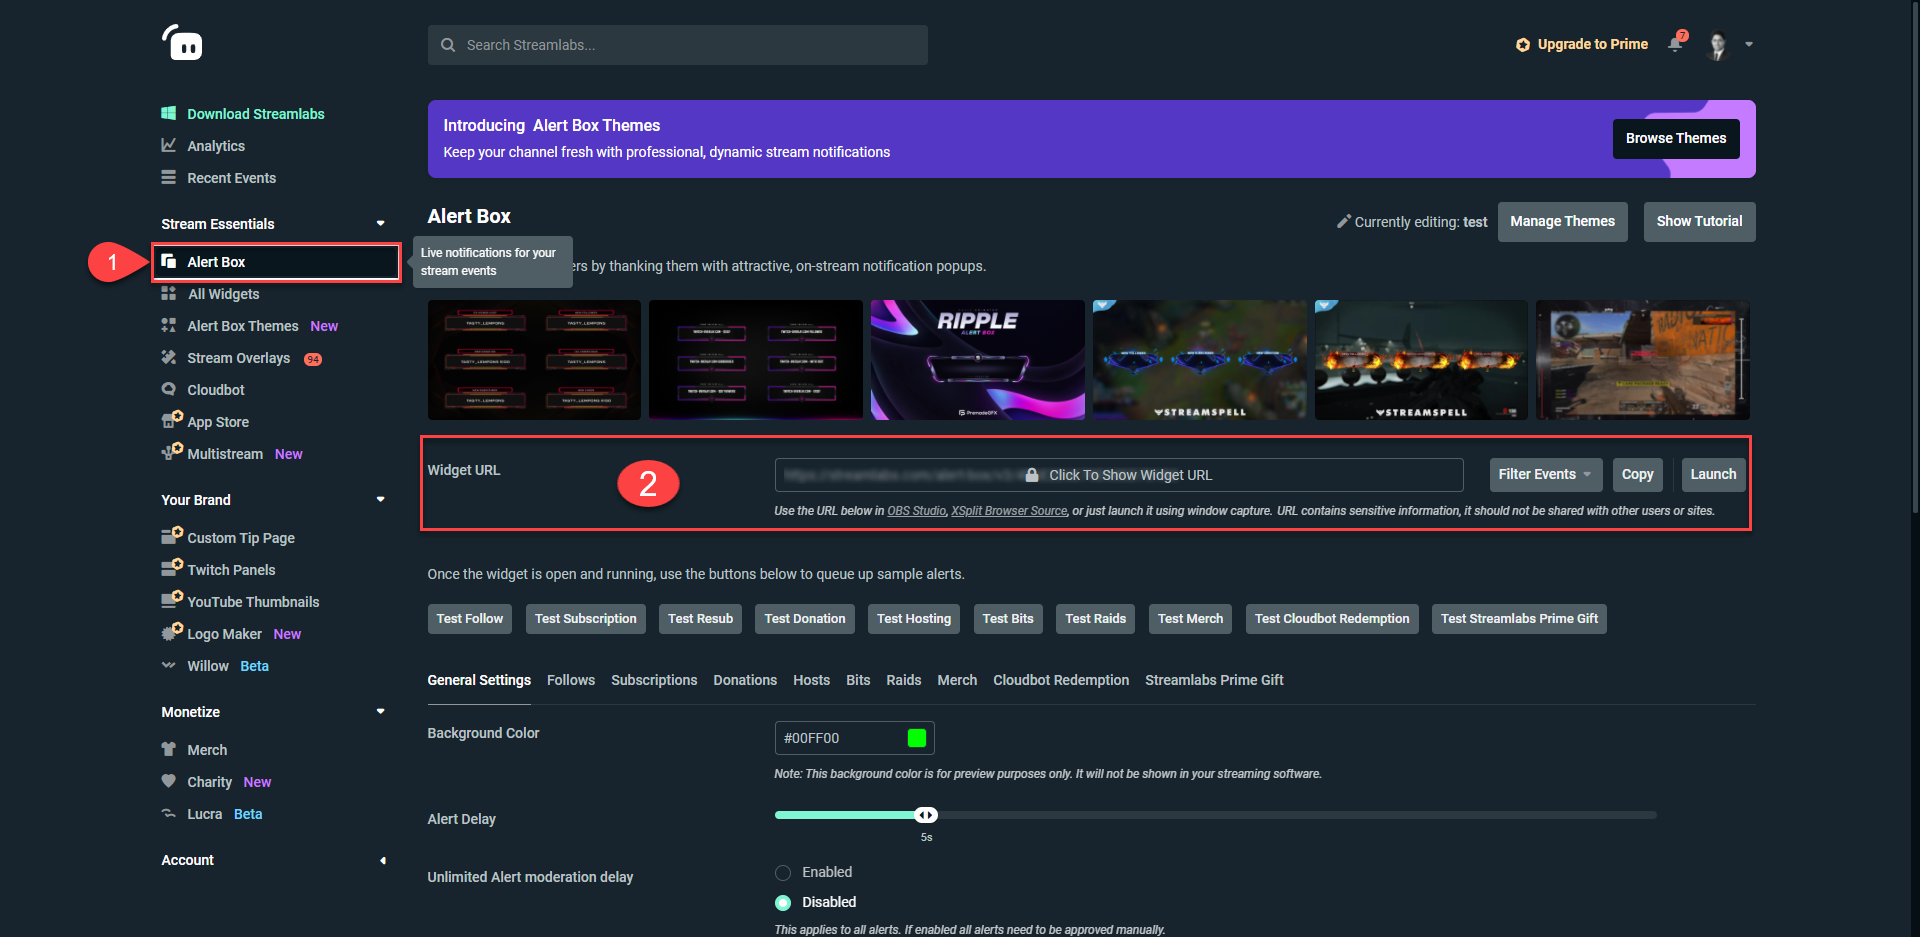Collapse the Your Brand section
1920x937 pixels.
(381, 499)
